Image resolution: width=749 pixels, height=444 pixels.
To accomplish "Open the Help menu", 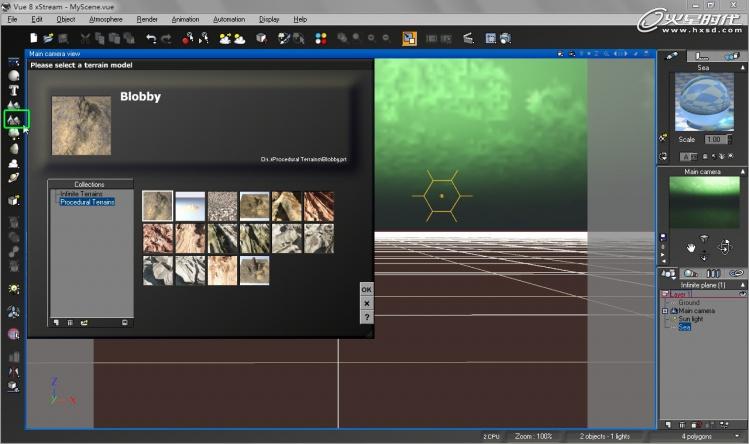I will pos(300,20).
